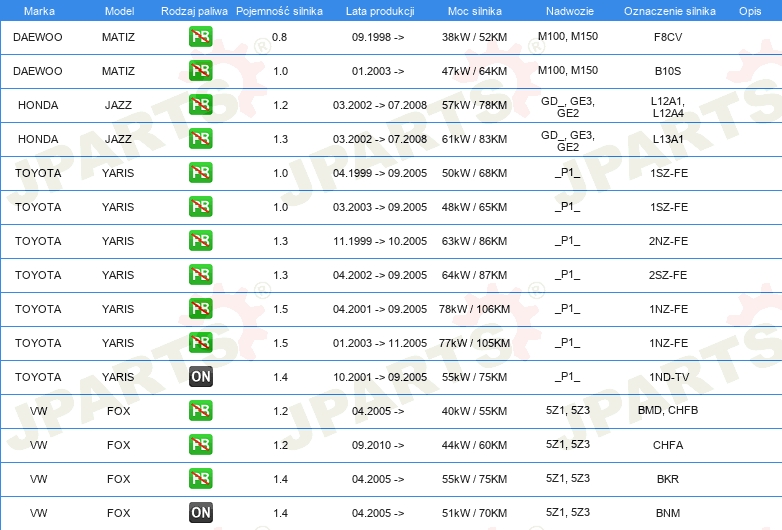782x530 pixels.
Task: Select engine code 1ND-TV
Action: coord(669,377)
